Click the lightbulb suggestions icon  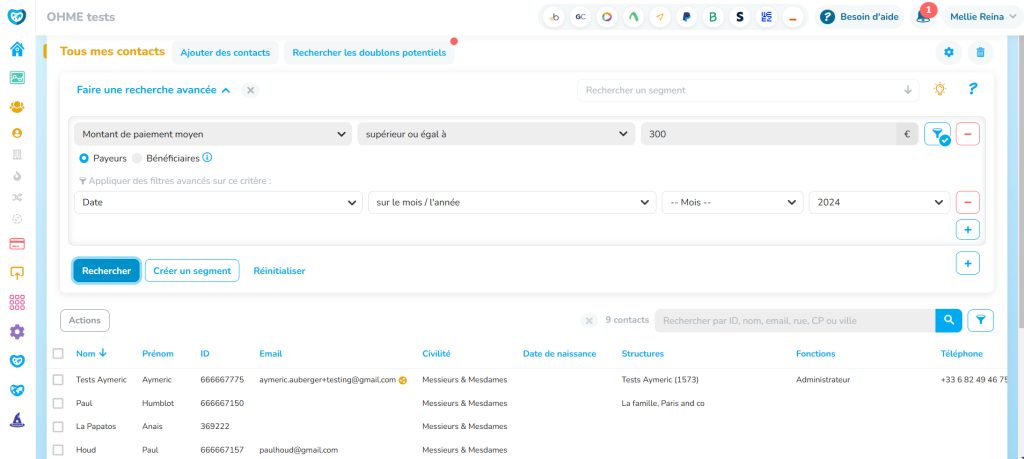tap(939, 89)
